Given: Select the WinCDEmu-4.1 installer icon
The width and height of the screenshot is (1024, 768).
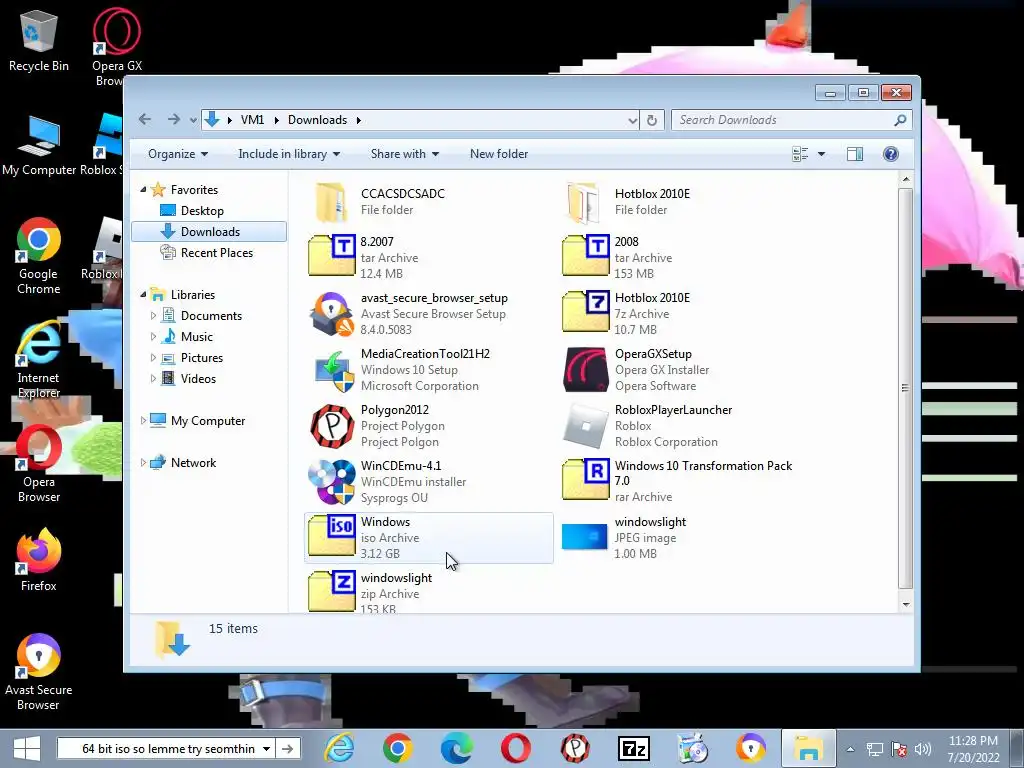Looking at the screenshot, I should (332, 482).
